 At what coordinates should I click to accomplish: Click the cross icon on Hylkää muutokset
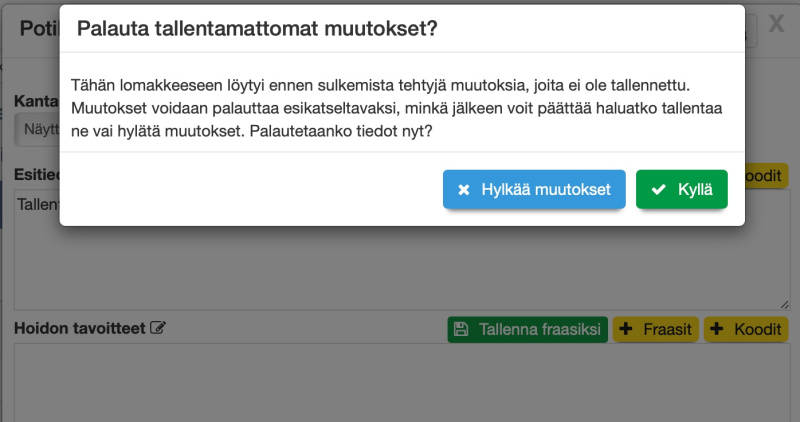463,190
